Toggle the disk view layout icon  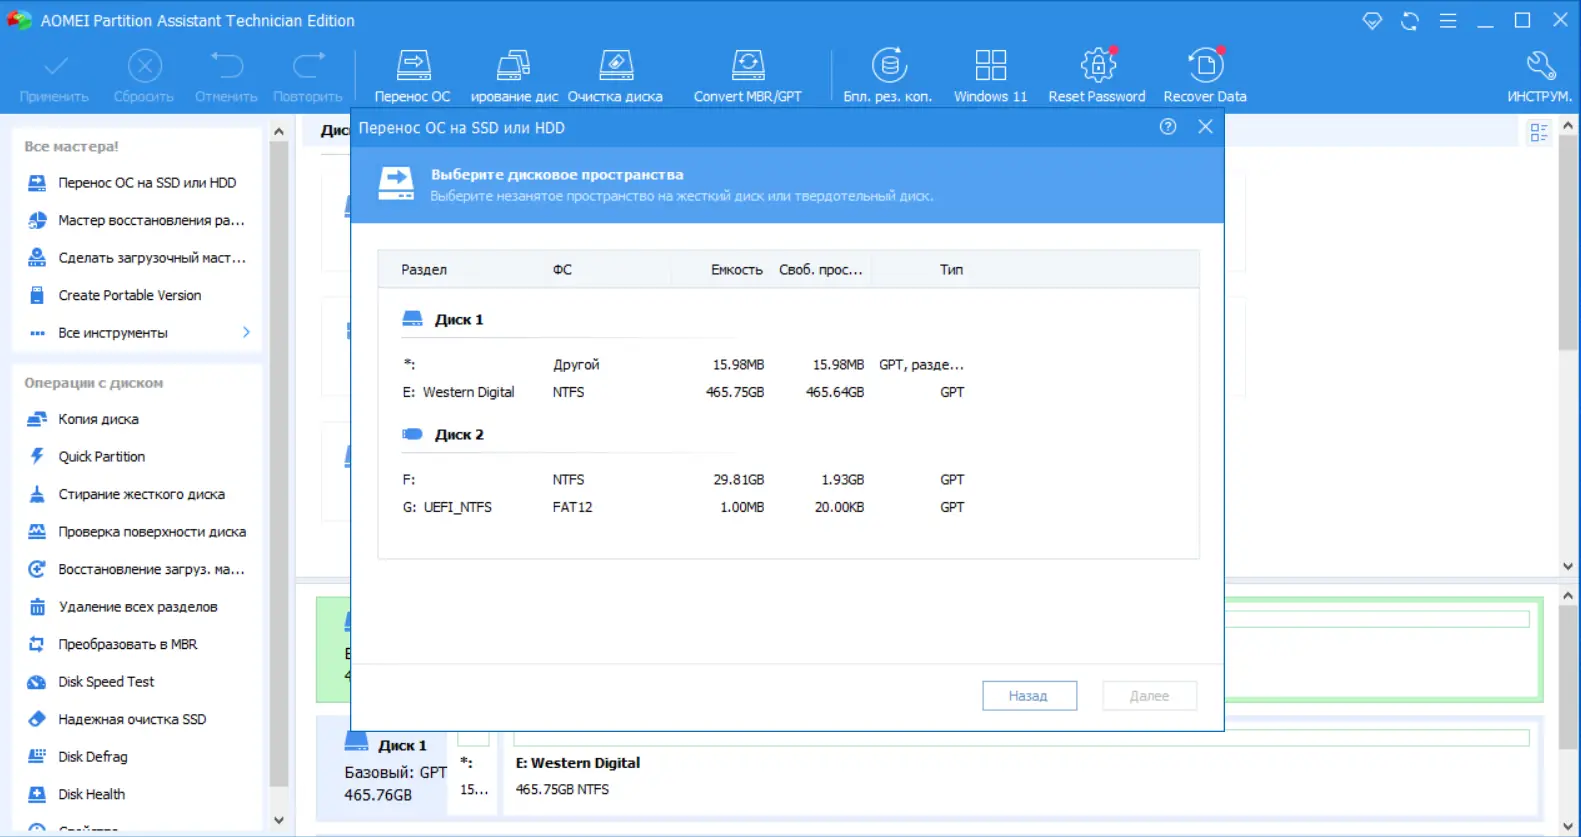1539,132
